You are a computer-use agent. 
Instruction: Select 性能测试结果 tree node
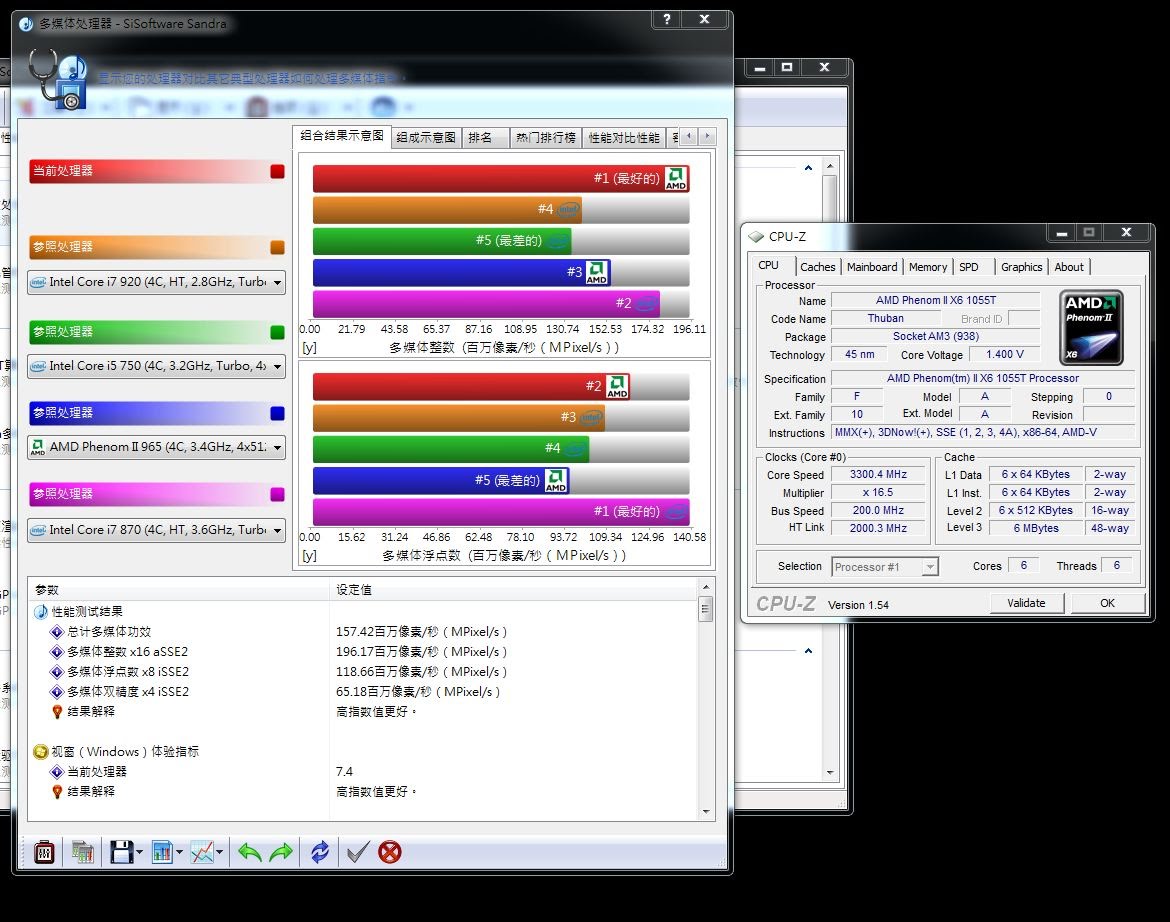[87, 612]
